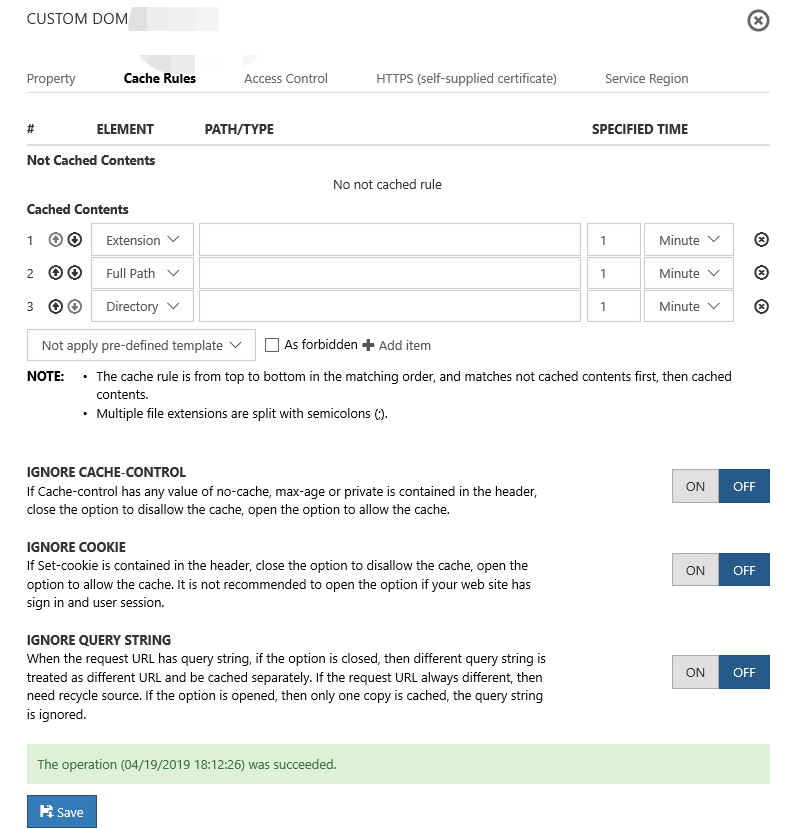Move cached rule 2 up
Screen dimensions: 800x829
[x=56, y=273]
